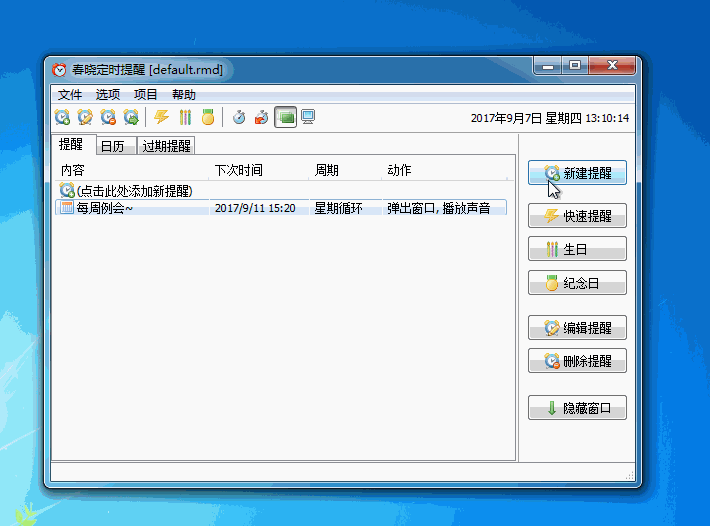Screen dimensions: 710x526
Task: Sort by the 周期 column header
Action: (345, 170)
